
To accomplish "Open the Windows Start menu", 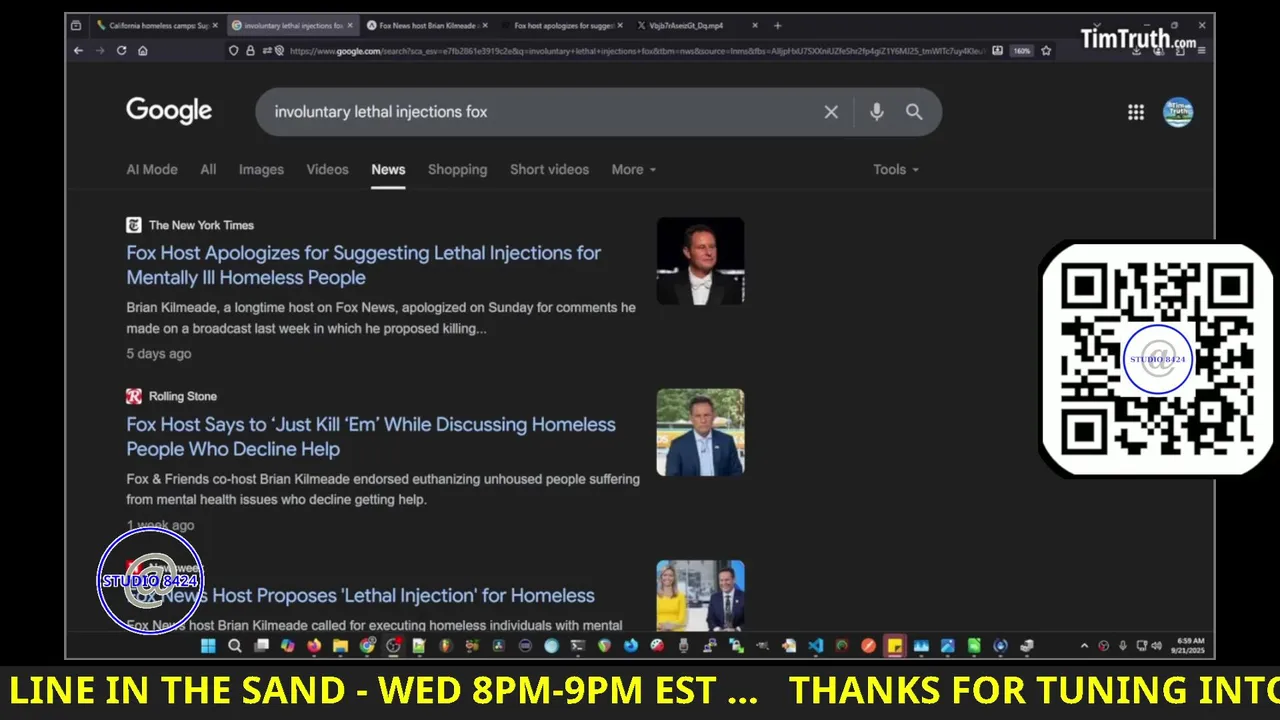I will 208,646.
